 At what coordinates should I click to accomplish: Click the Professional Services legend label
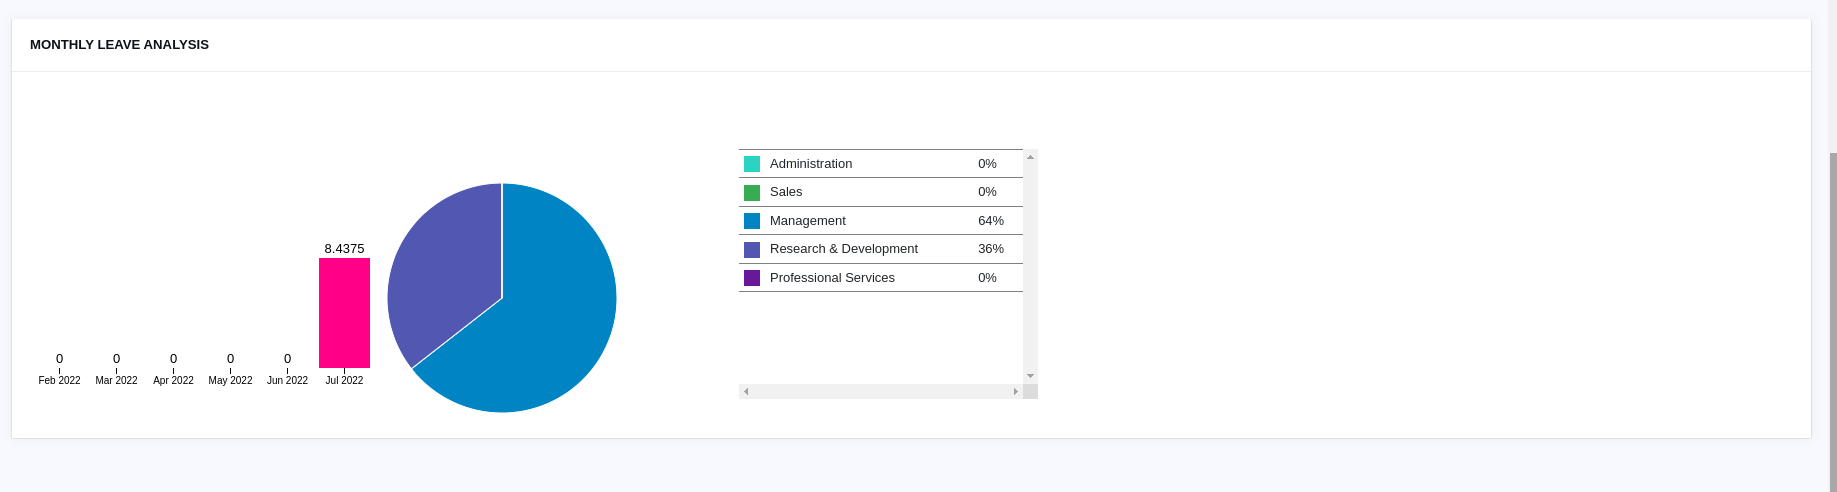pyautogui.click(x=832, y=278)
